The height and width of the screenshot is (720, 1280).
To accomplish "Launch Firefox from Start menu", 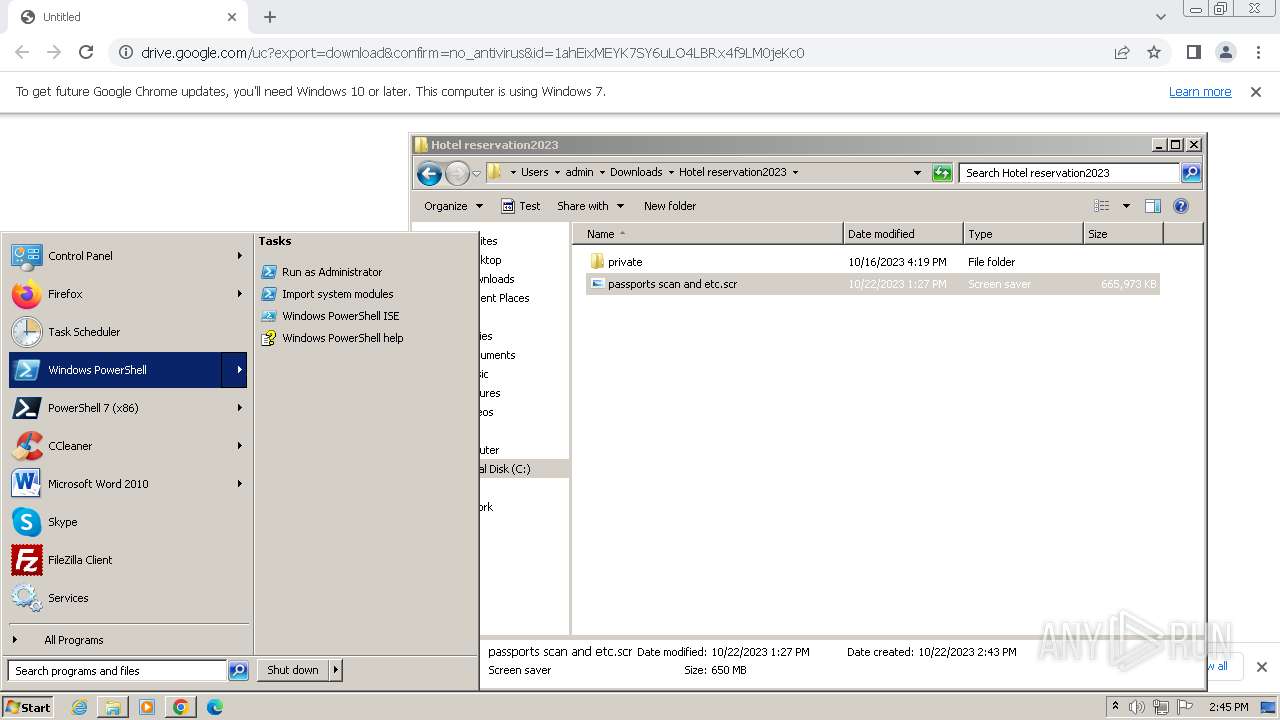I will (x=127, y=294).
